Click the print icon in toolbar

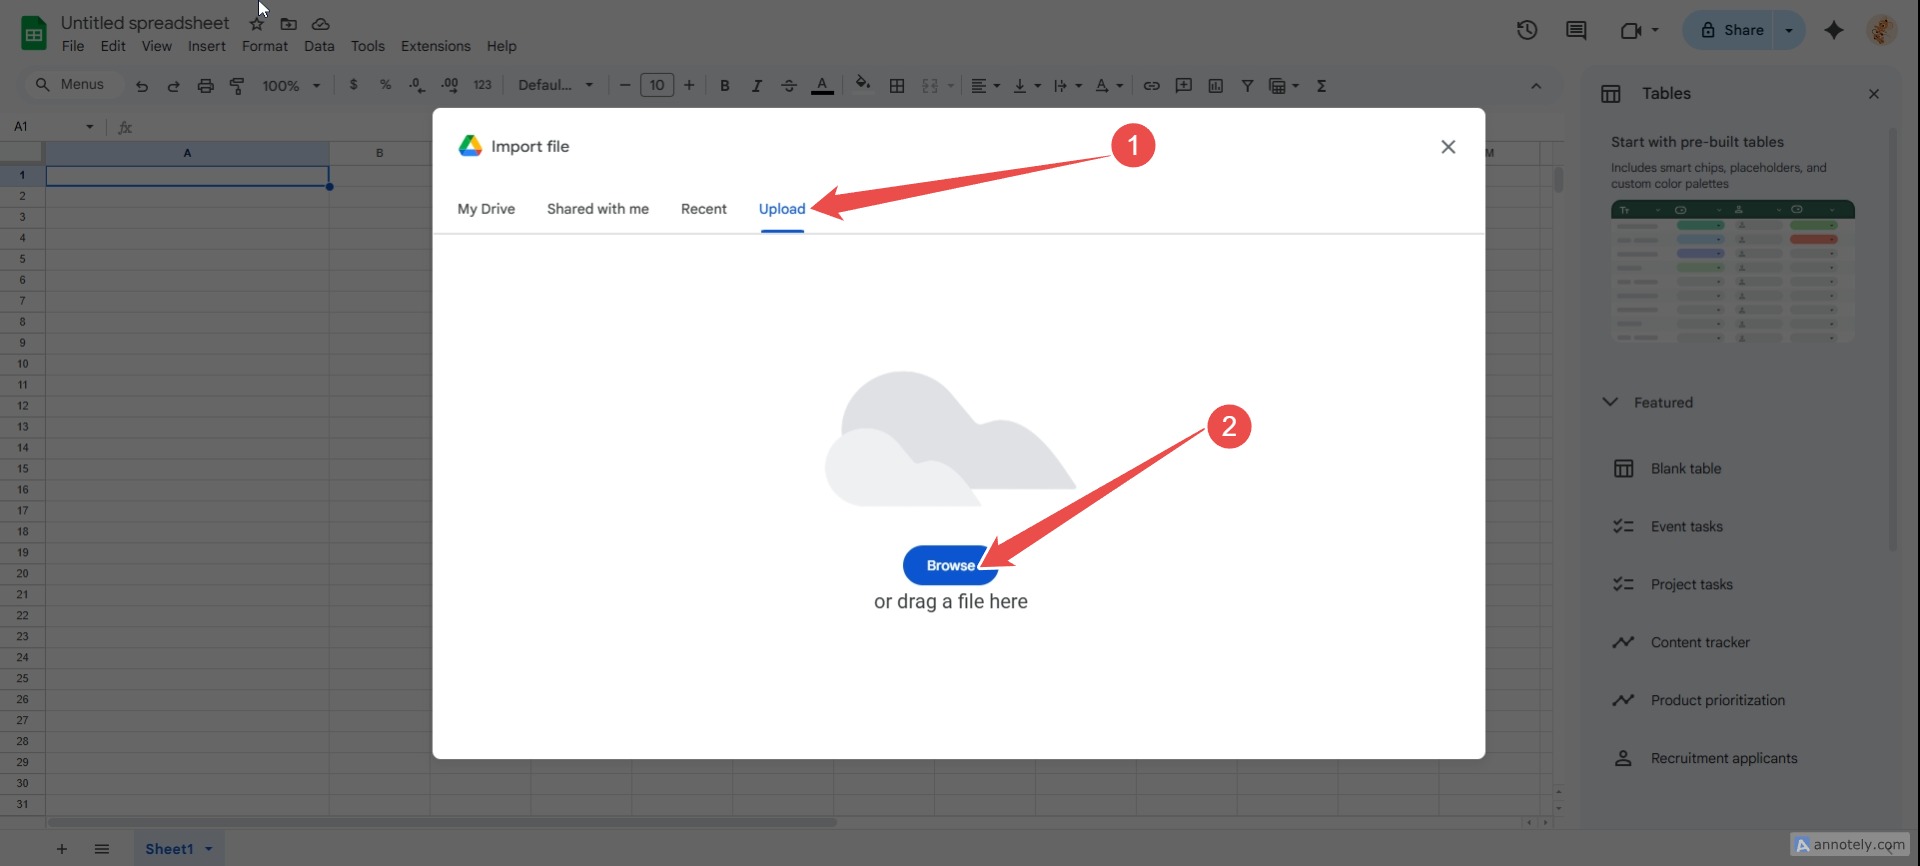pyautogui.click(x=205, y=86)
